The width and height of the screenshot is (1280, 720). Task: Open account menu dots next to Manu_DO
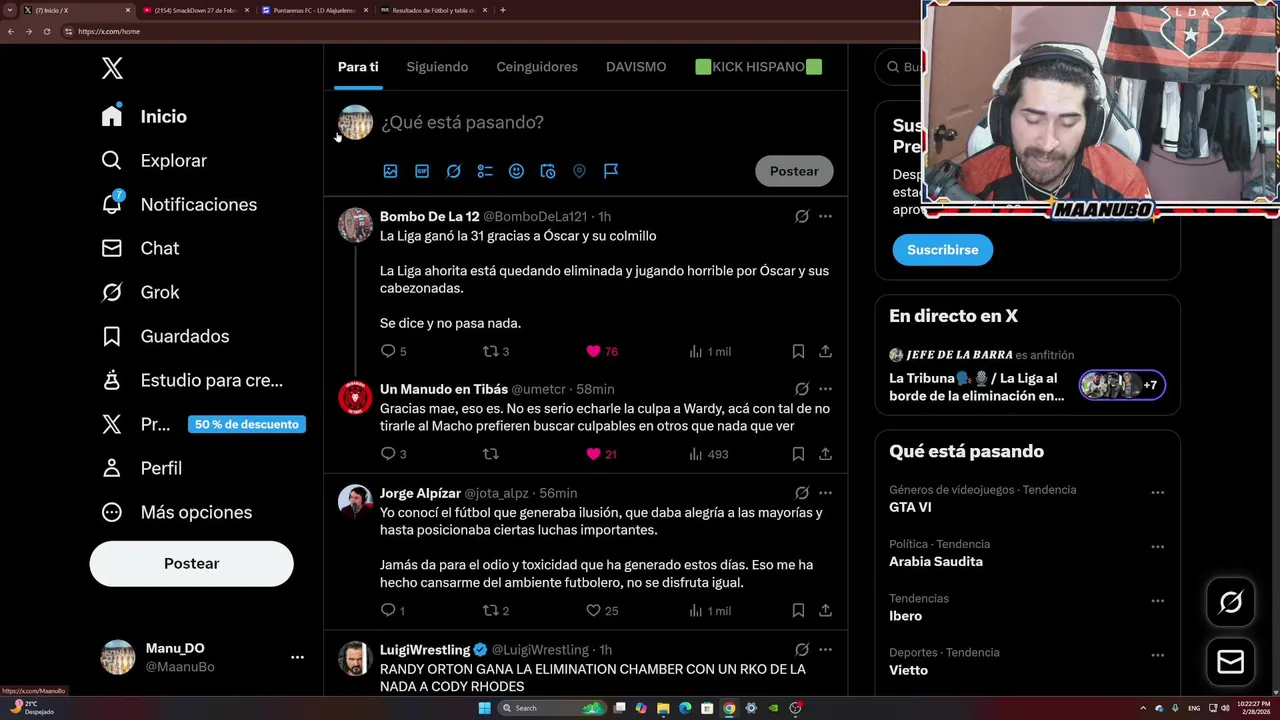pos(297,657)
